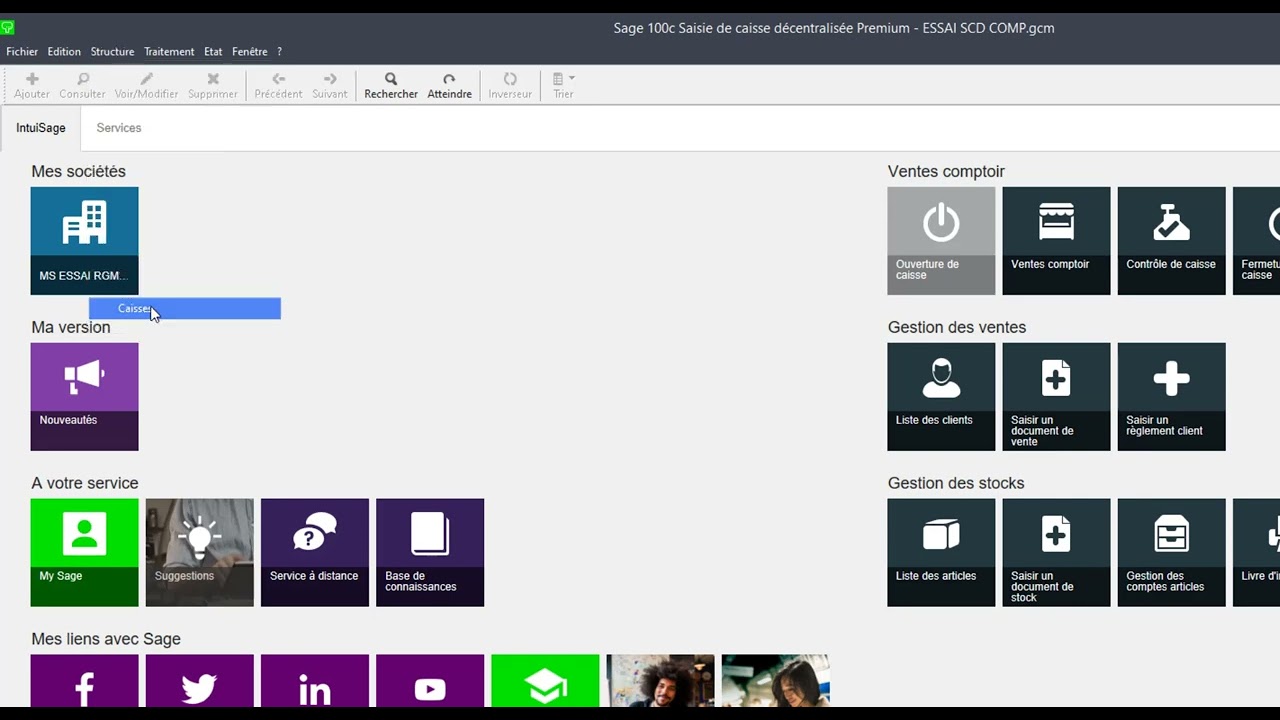
Task: Click the Saisir un règlement client tile
Action: [1171, 397]
